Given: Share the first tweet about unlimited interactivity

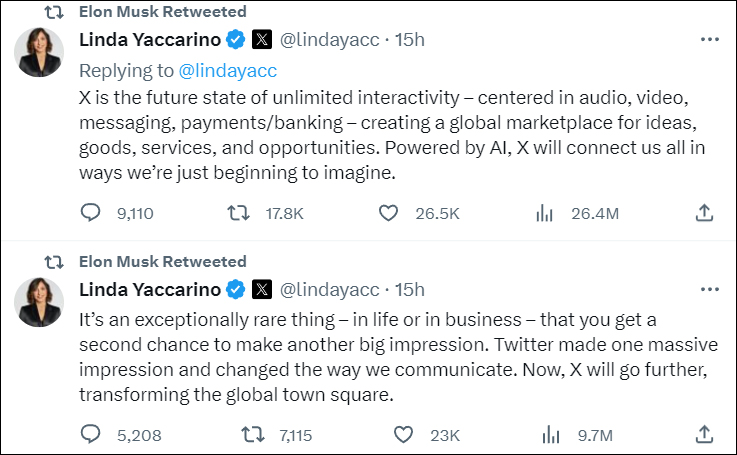Looking at the screenshot, I should tap(704, 212).
